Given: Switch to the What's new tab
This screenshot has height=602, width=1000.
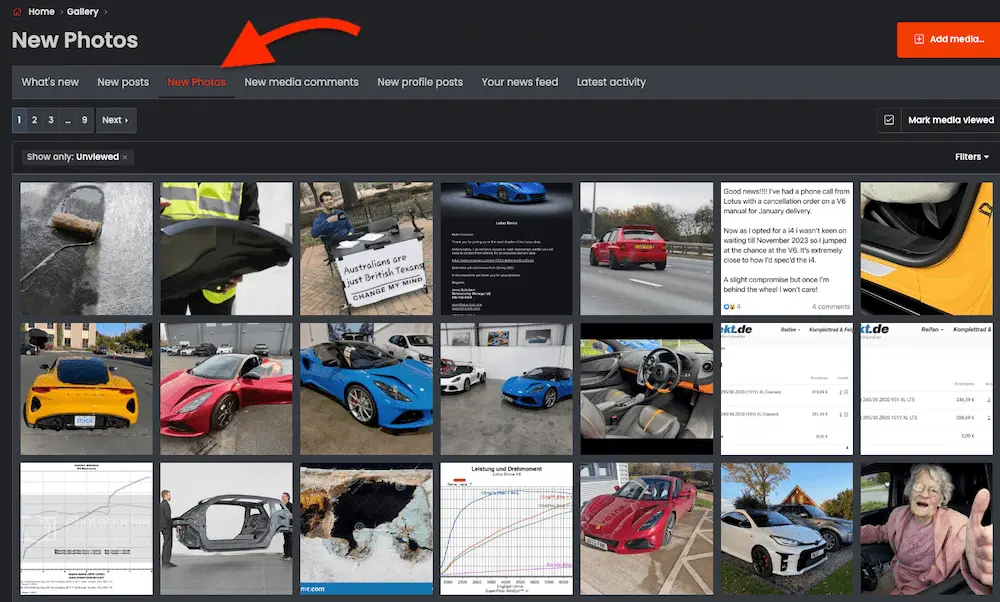Looking at the screenshot, I should (x=50, y=82).
